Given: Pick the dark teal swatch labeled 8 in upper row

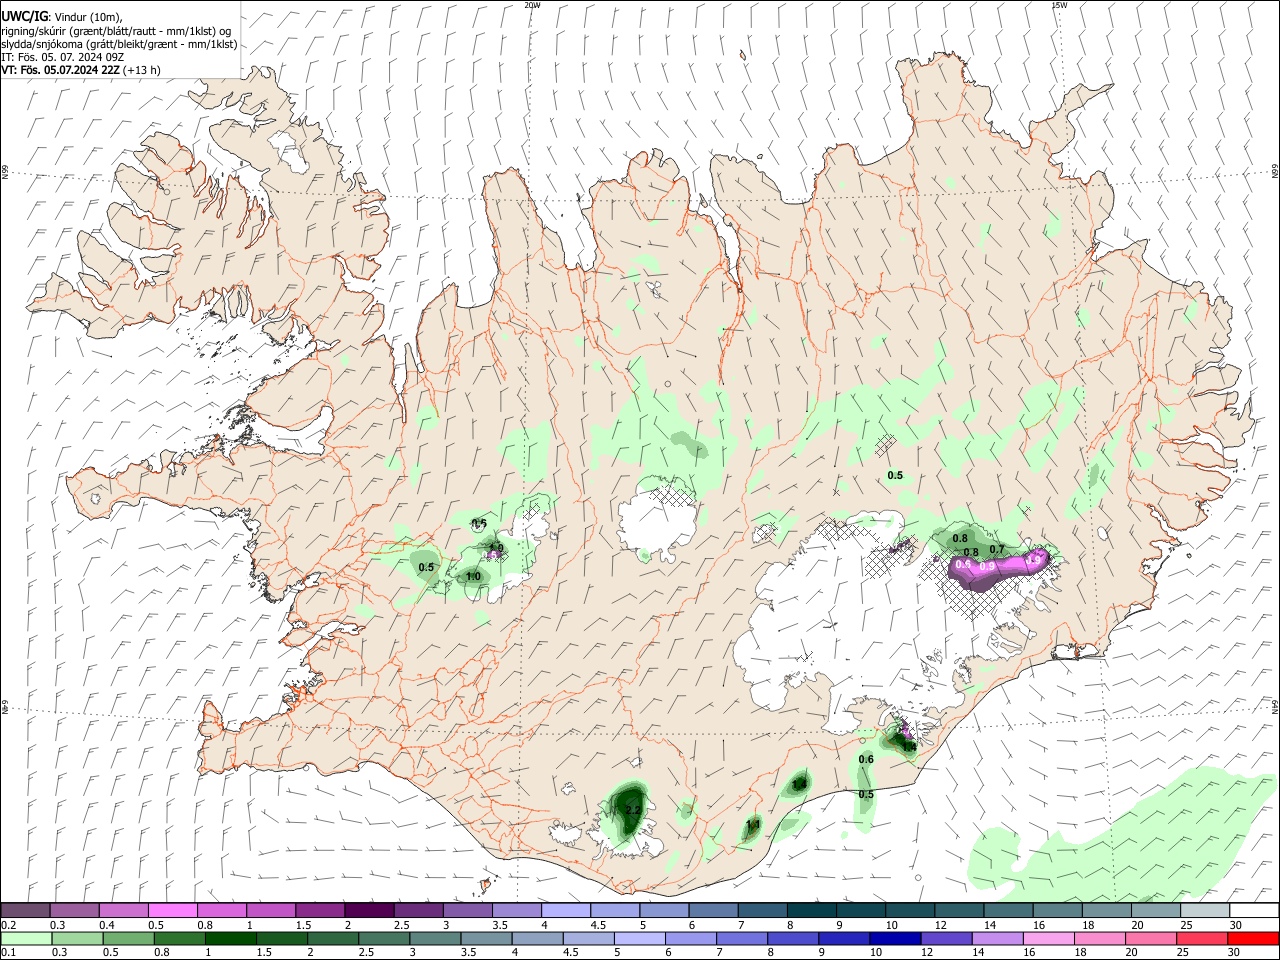Looking at the screenshot, I should [812, 910].
